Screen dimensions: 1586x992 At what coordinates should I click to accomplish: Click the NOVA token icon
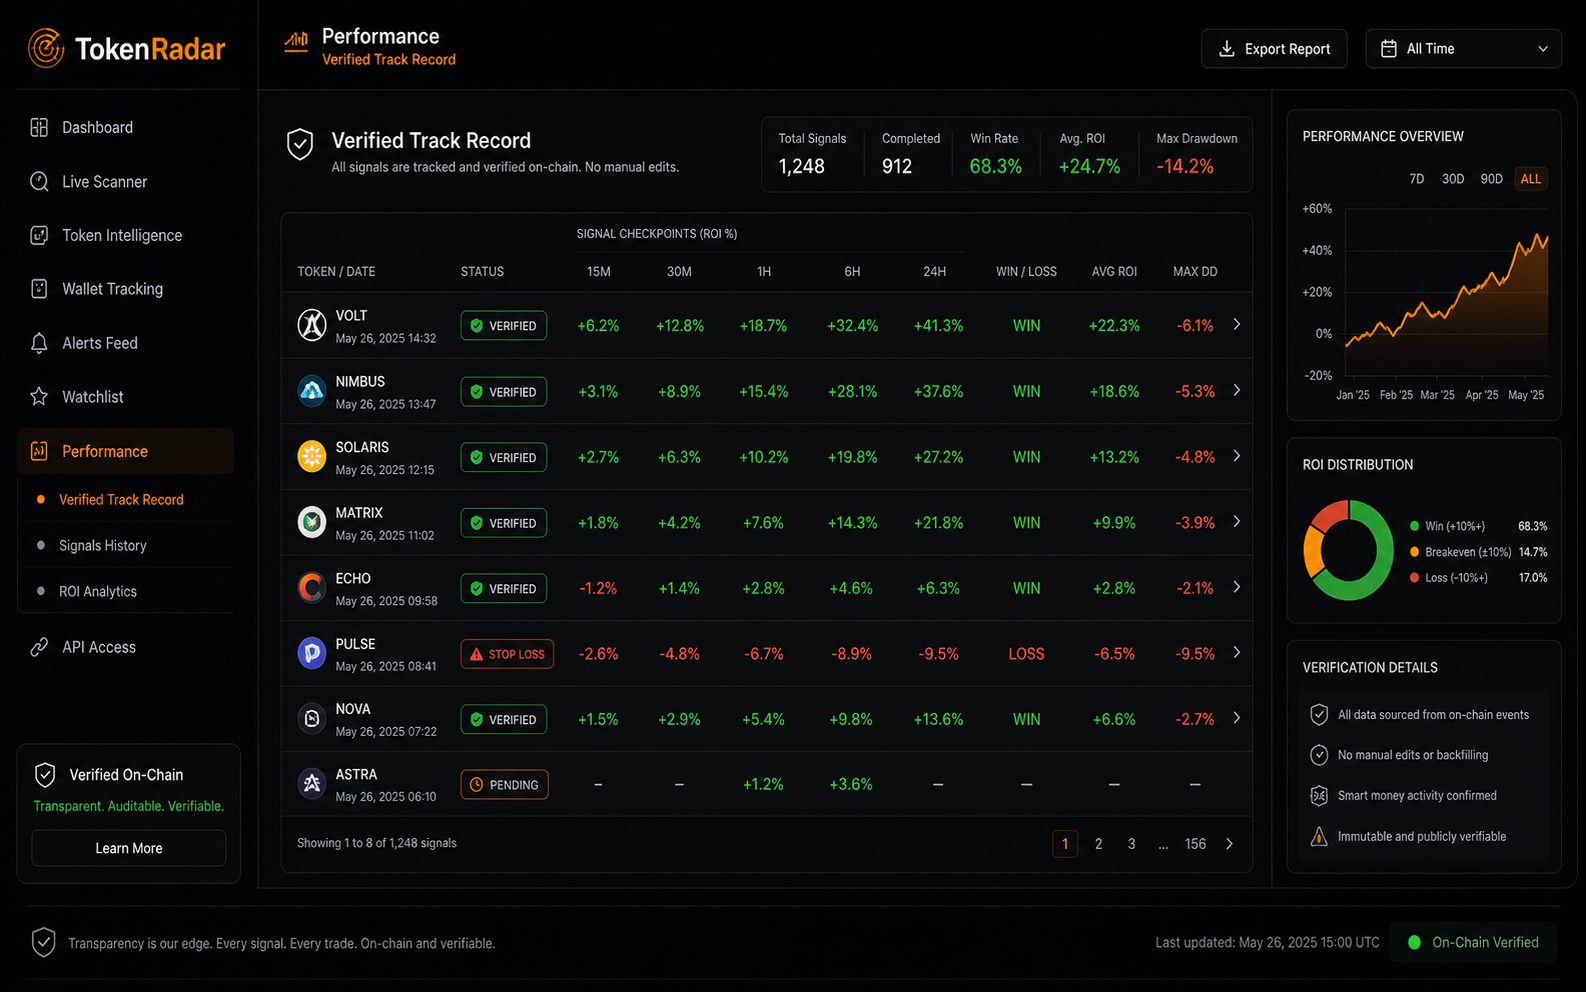point(312,719)
